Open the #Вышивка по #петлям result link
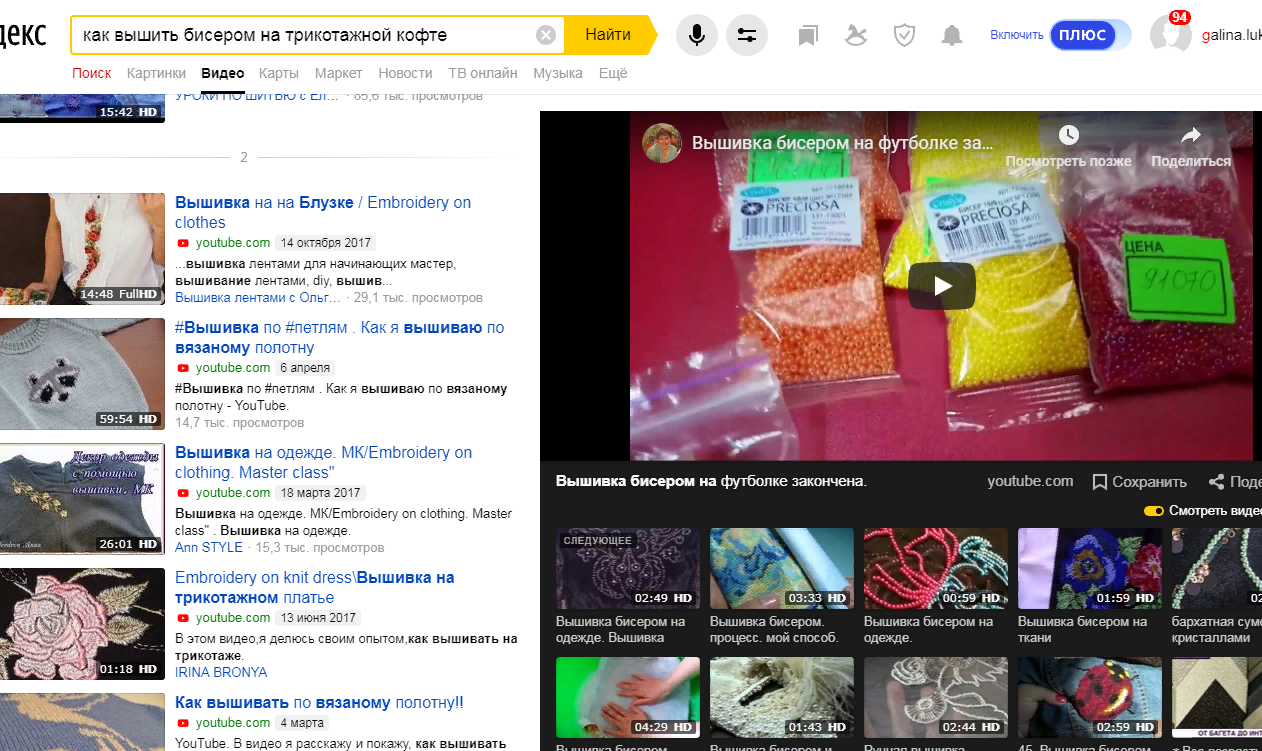Image resolution: width=1262 pixels, height=751 pixels. pyautogui.click(x=340, y=337)
